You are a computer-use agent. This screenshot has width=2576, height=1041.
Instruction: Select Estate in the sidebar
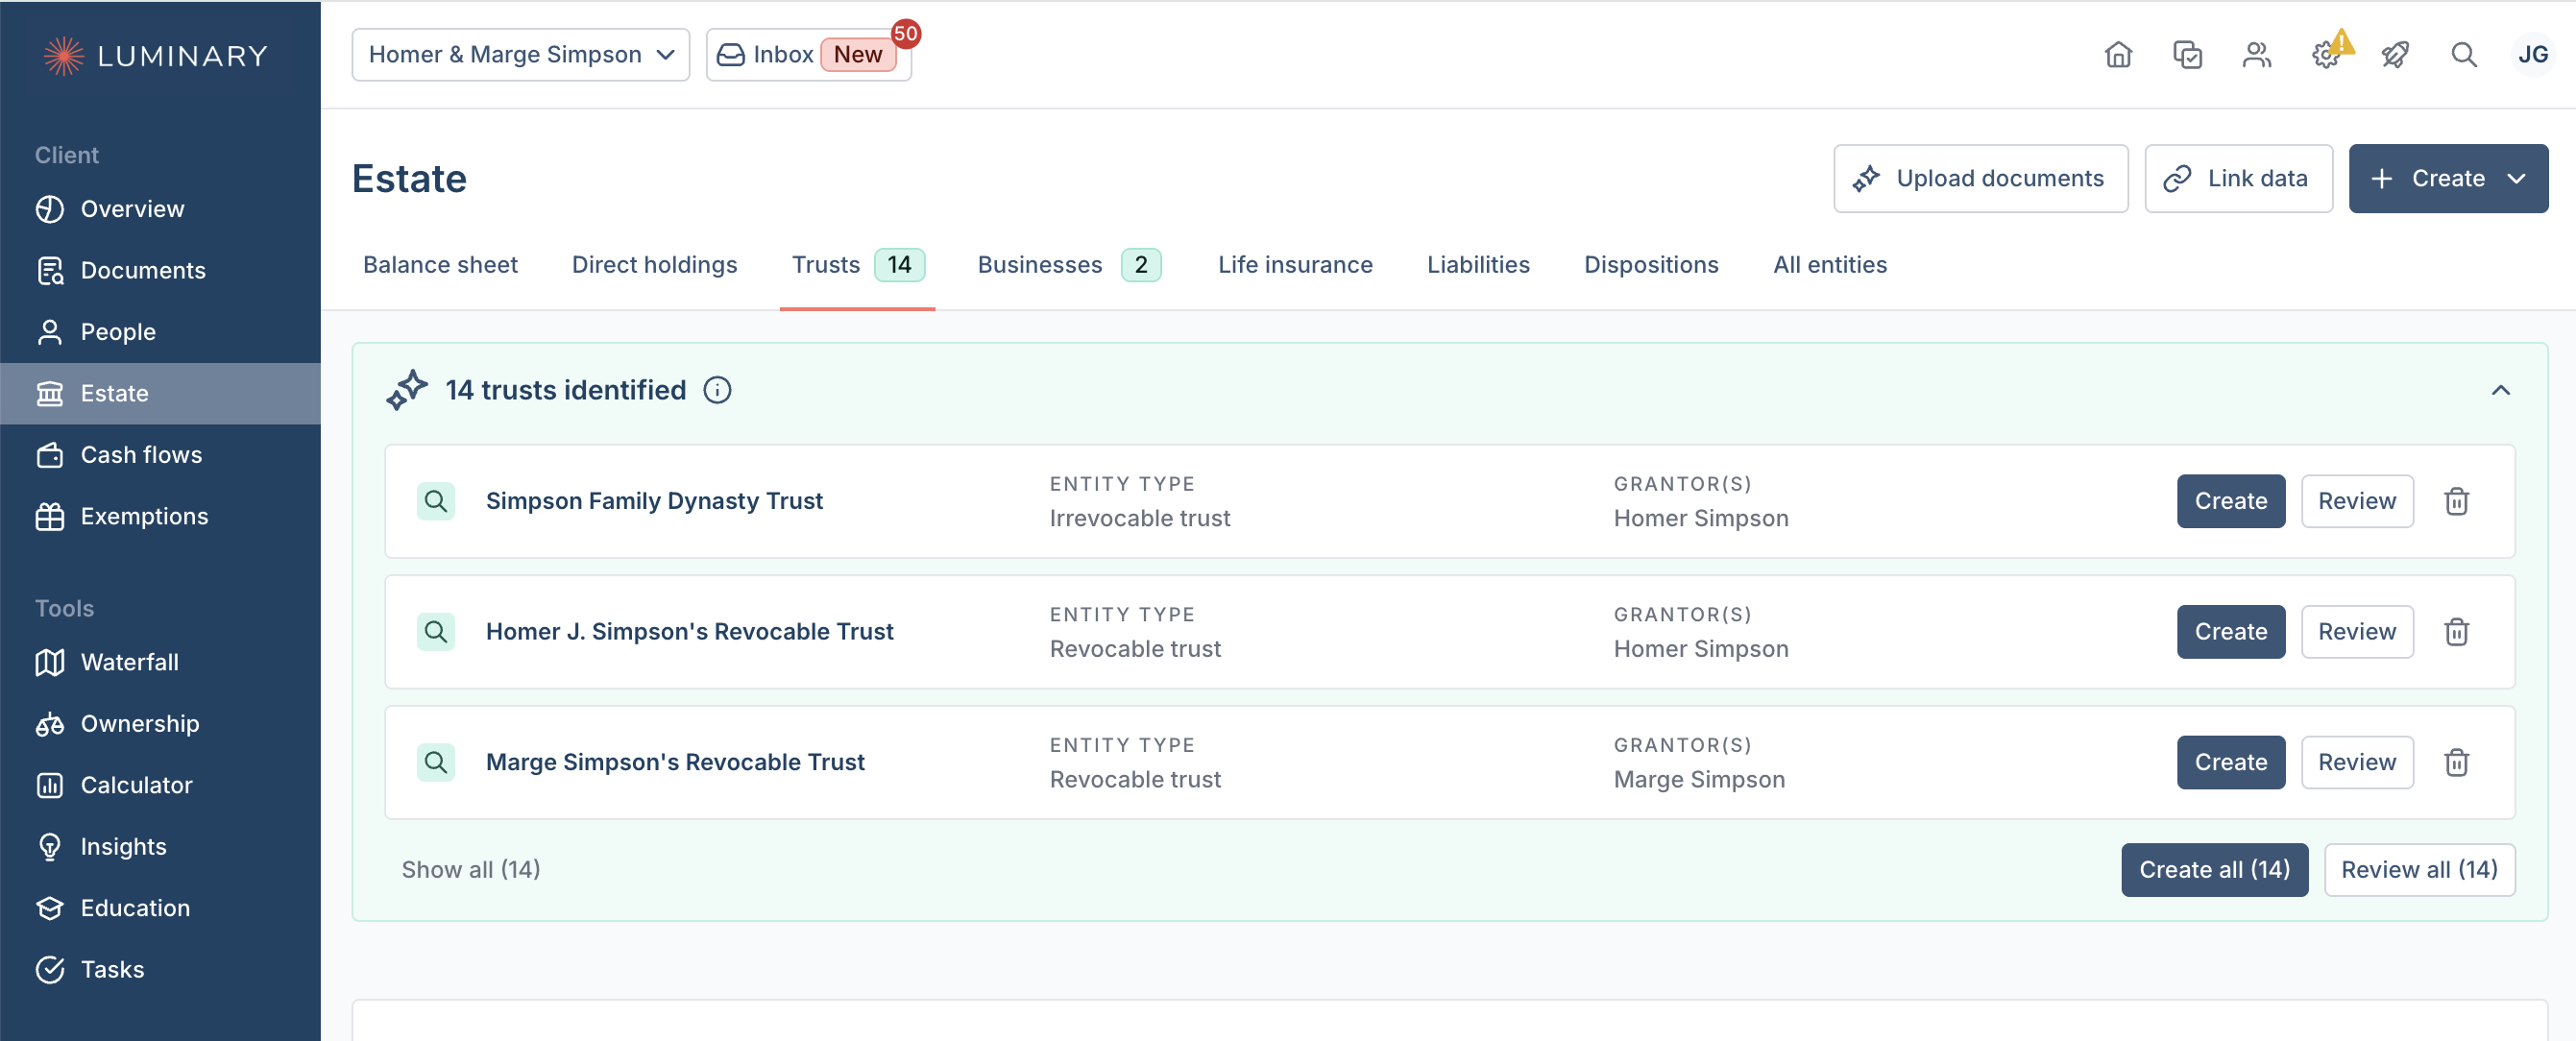(160, 393)
